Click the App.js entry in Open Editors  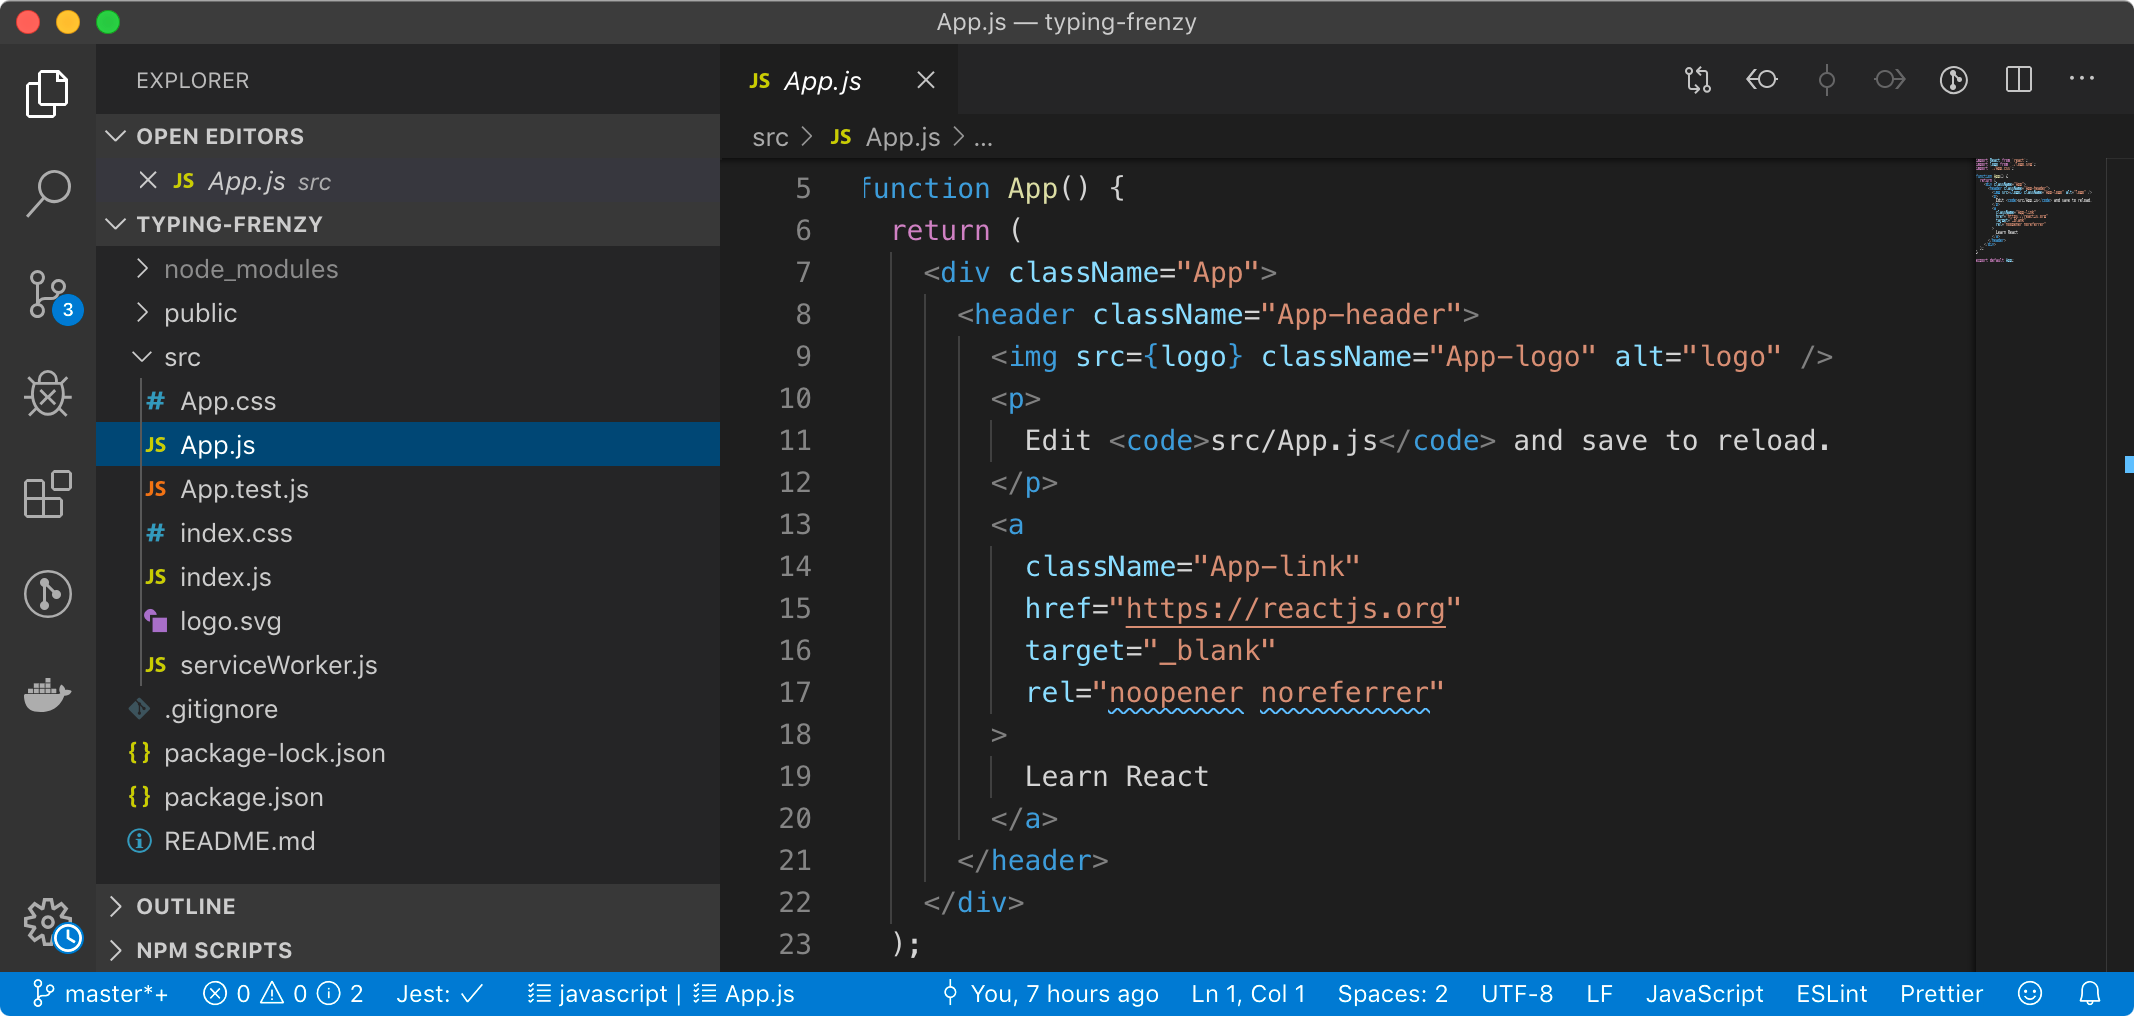tap(408, 180)
